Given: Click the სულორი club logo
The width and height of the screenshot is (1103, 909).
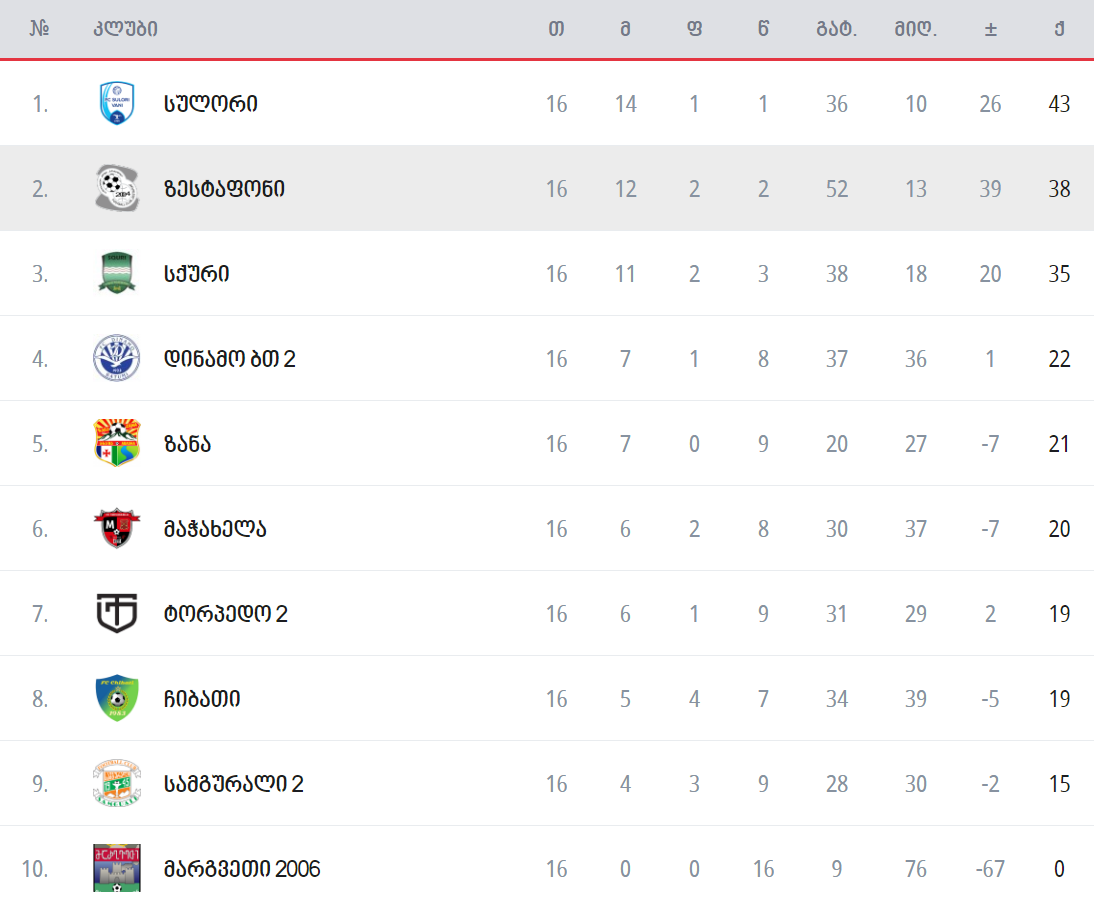Looking at the screenshot, I should coord(117,103).
